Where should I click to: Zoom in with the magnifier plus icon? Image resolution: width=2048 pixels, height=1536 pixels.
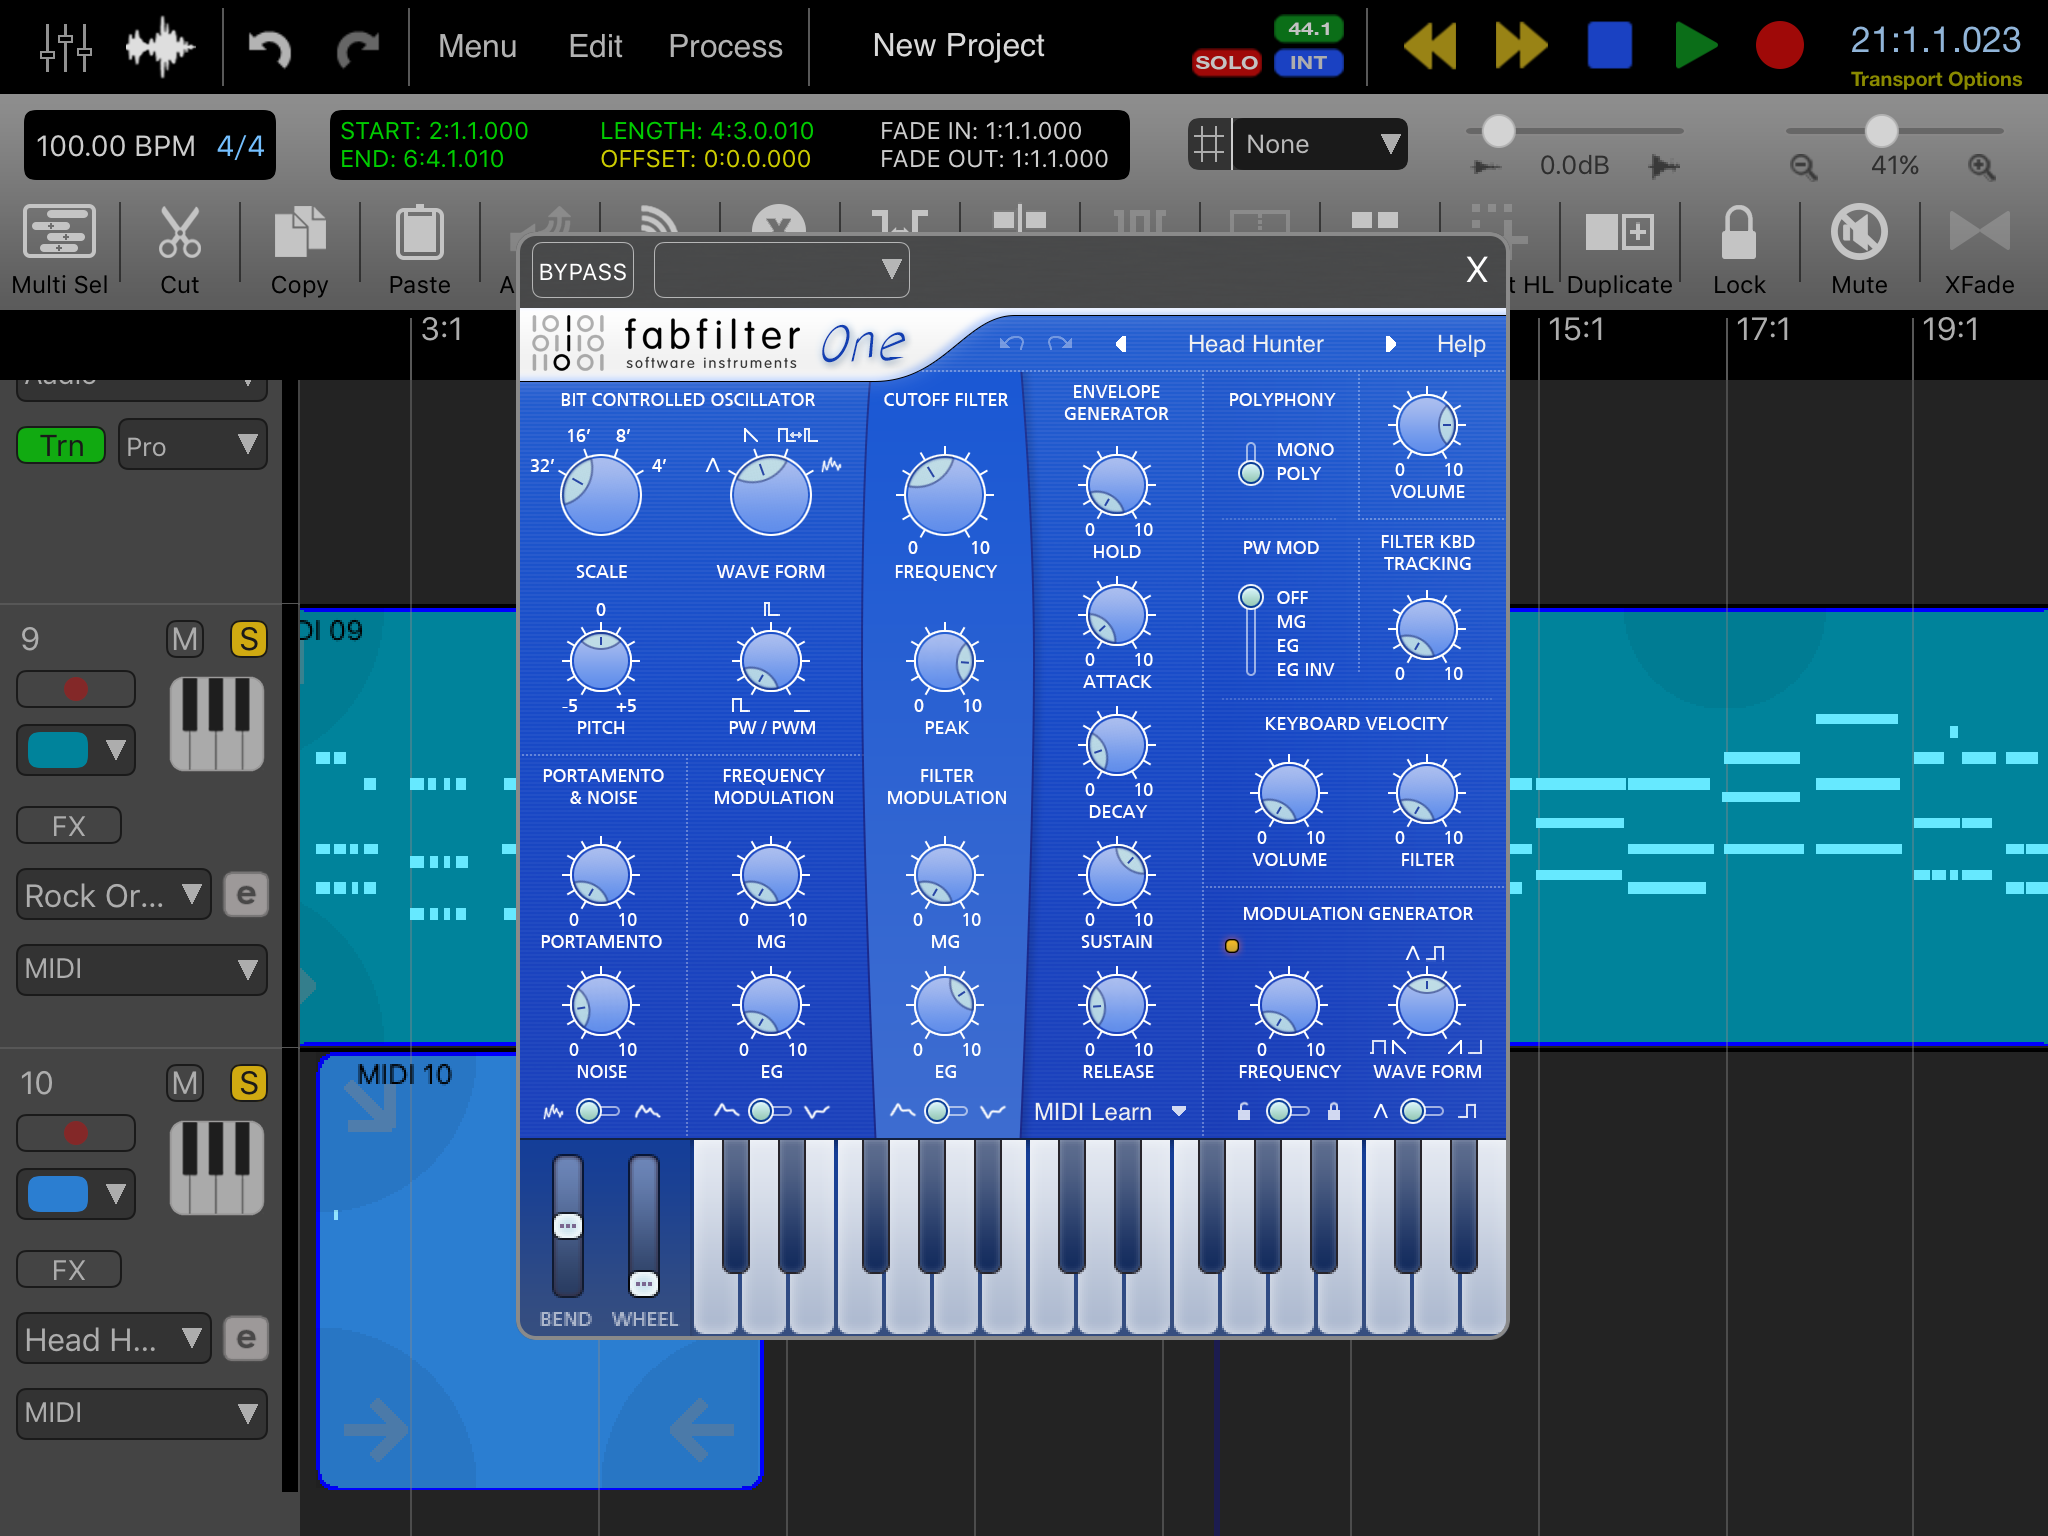click(1981, 166)
